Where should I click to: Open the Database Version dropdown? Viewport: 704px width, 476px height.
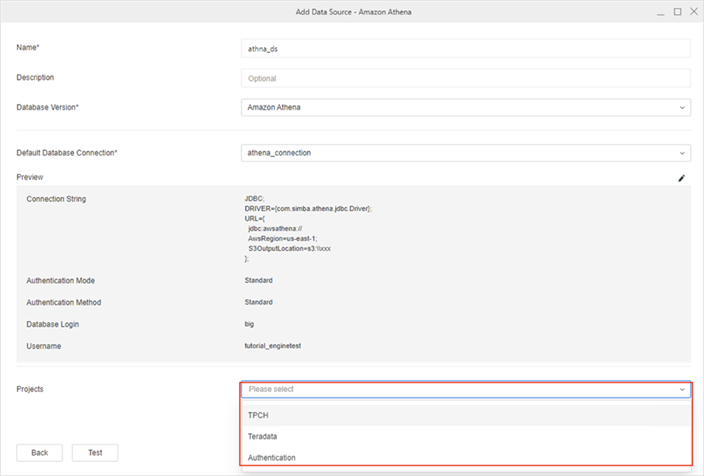pyautogui.click(x=465, y=107)
